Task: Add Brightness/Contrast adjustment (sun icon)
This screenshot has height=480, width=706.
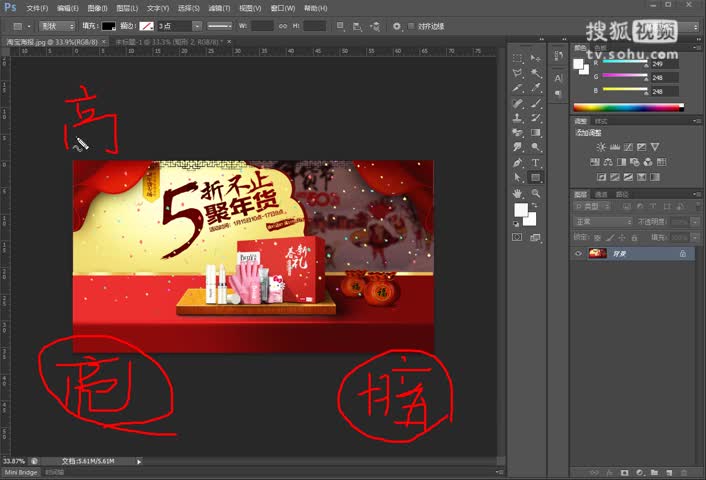Action: tap(601, 147)
